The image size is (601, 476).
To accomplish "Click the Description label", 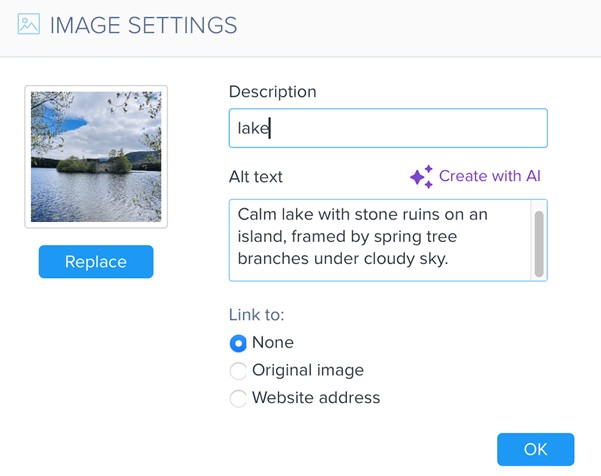I will point(273,92).
